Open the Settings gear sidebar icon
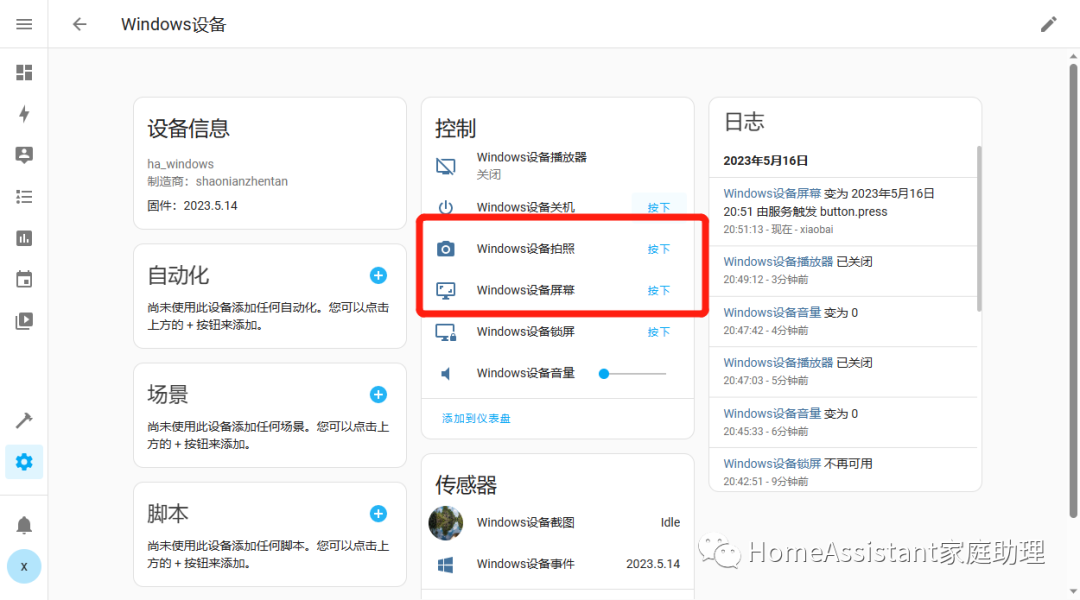This screenshot has width=1080, height=600. click(24, 462)
